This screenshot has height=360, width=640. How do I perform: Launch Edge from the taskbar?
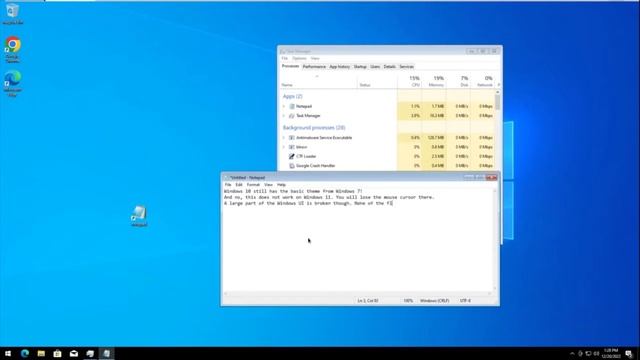coord(25,353)
